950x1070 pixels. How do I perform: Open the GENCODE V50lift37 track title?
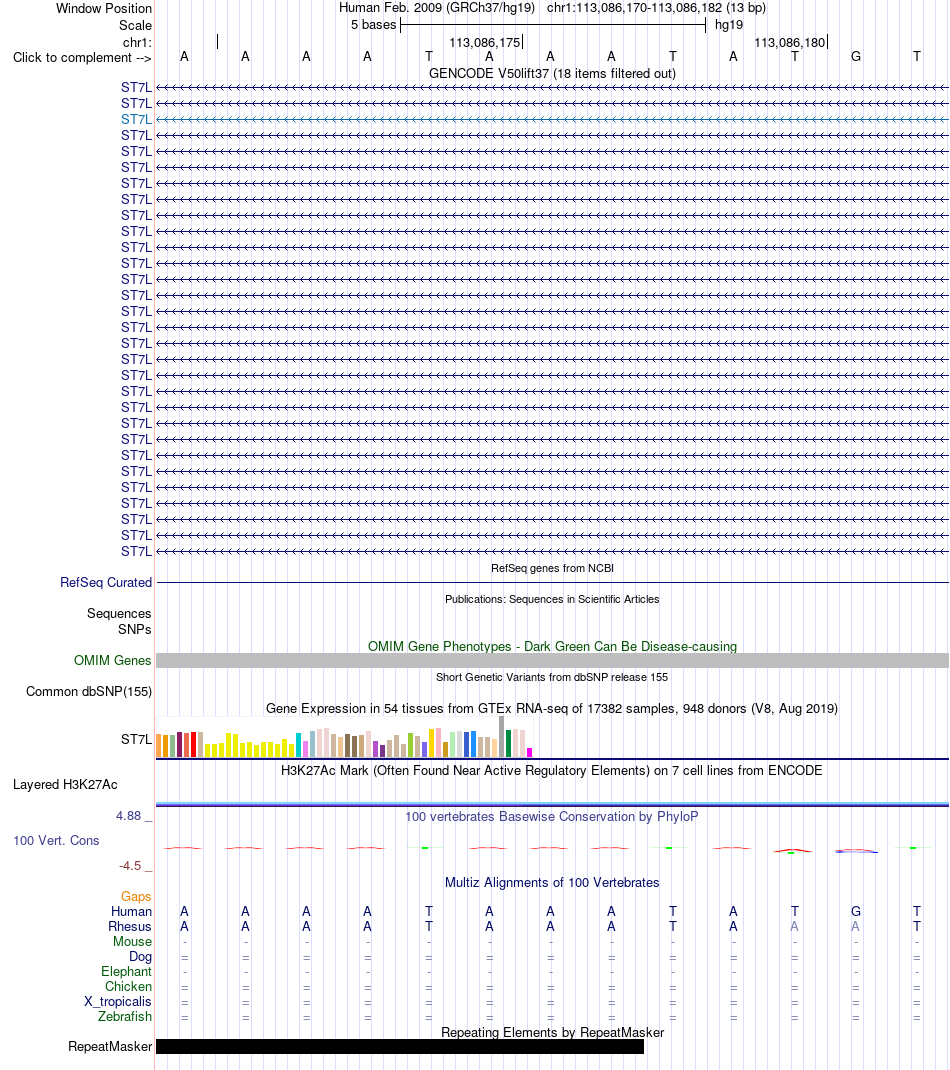[x=552, y=74]
